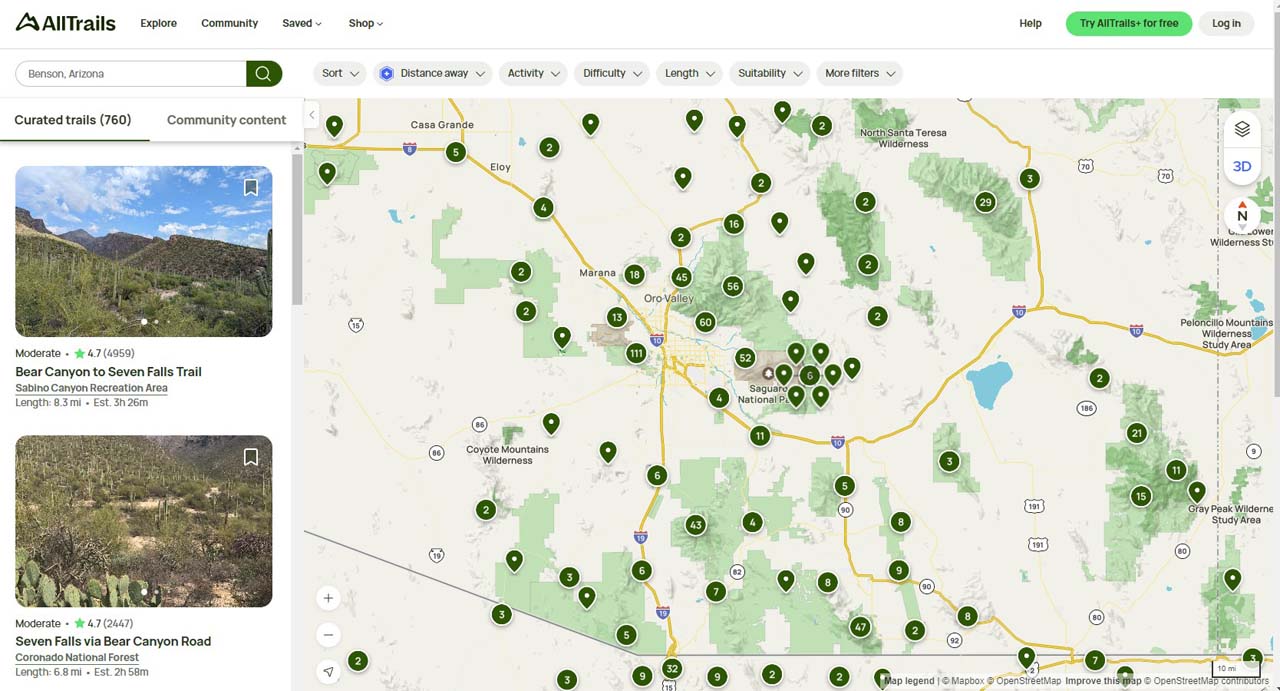Click the Improve this map link
1280x691 pixels.
point(1103,681)
